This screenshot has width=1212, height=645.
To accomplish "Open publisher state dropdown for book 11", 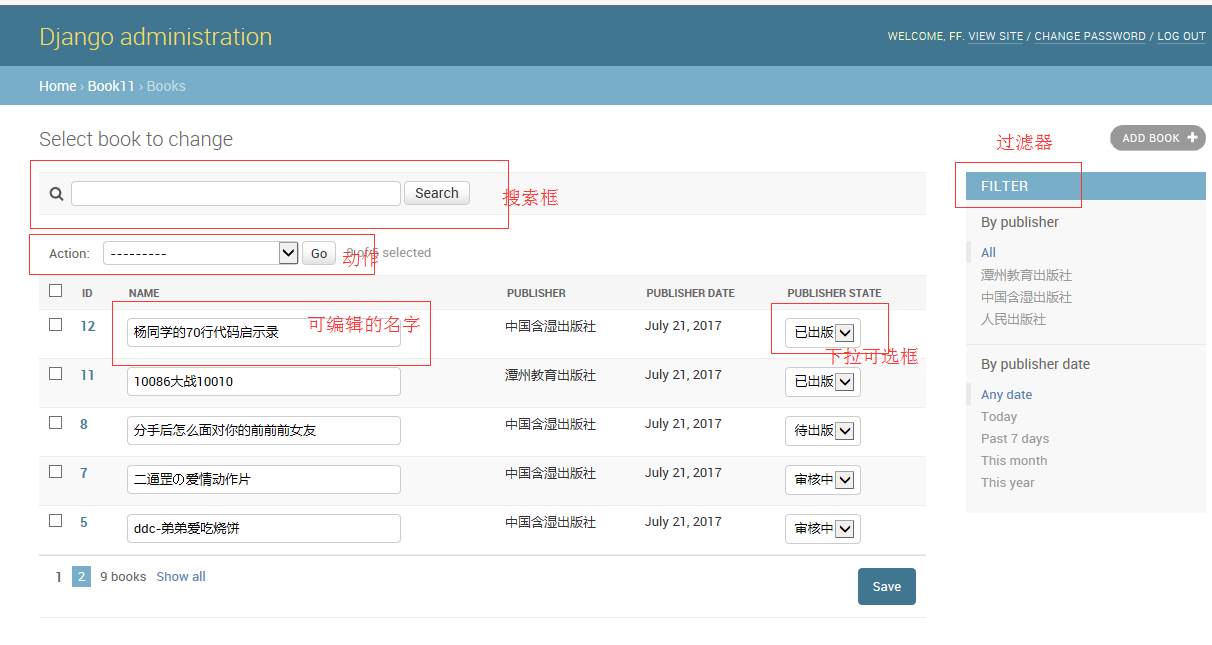I will click(822, 382).
